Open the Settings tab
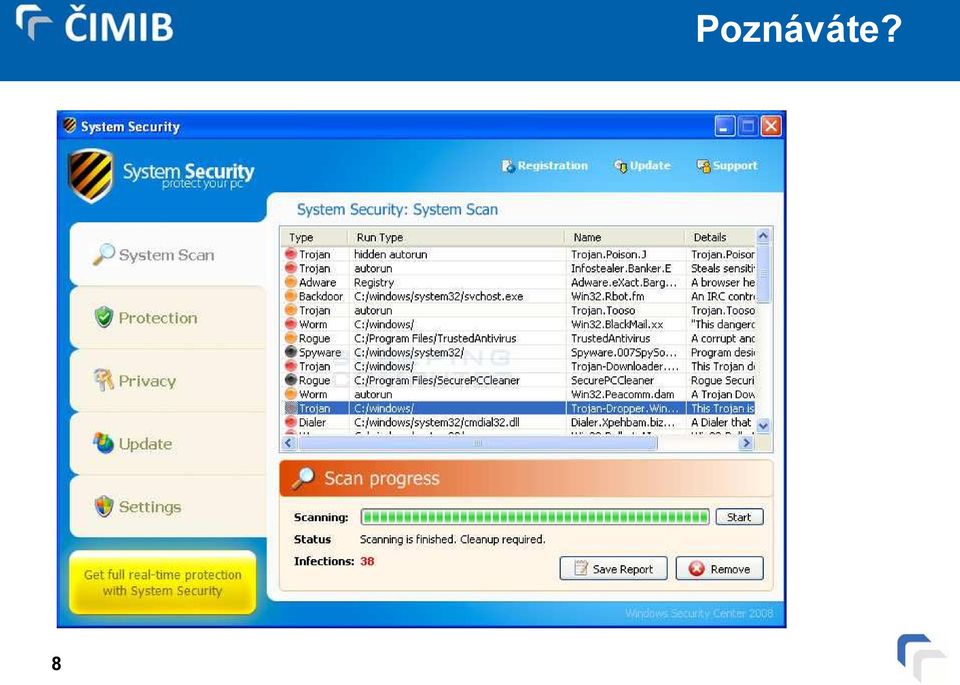Screen dimensions: 960x685 168,506
